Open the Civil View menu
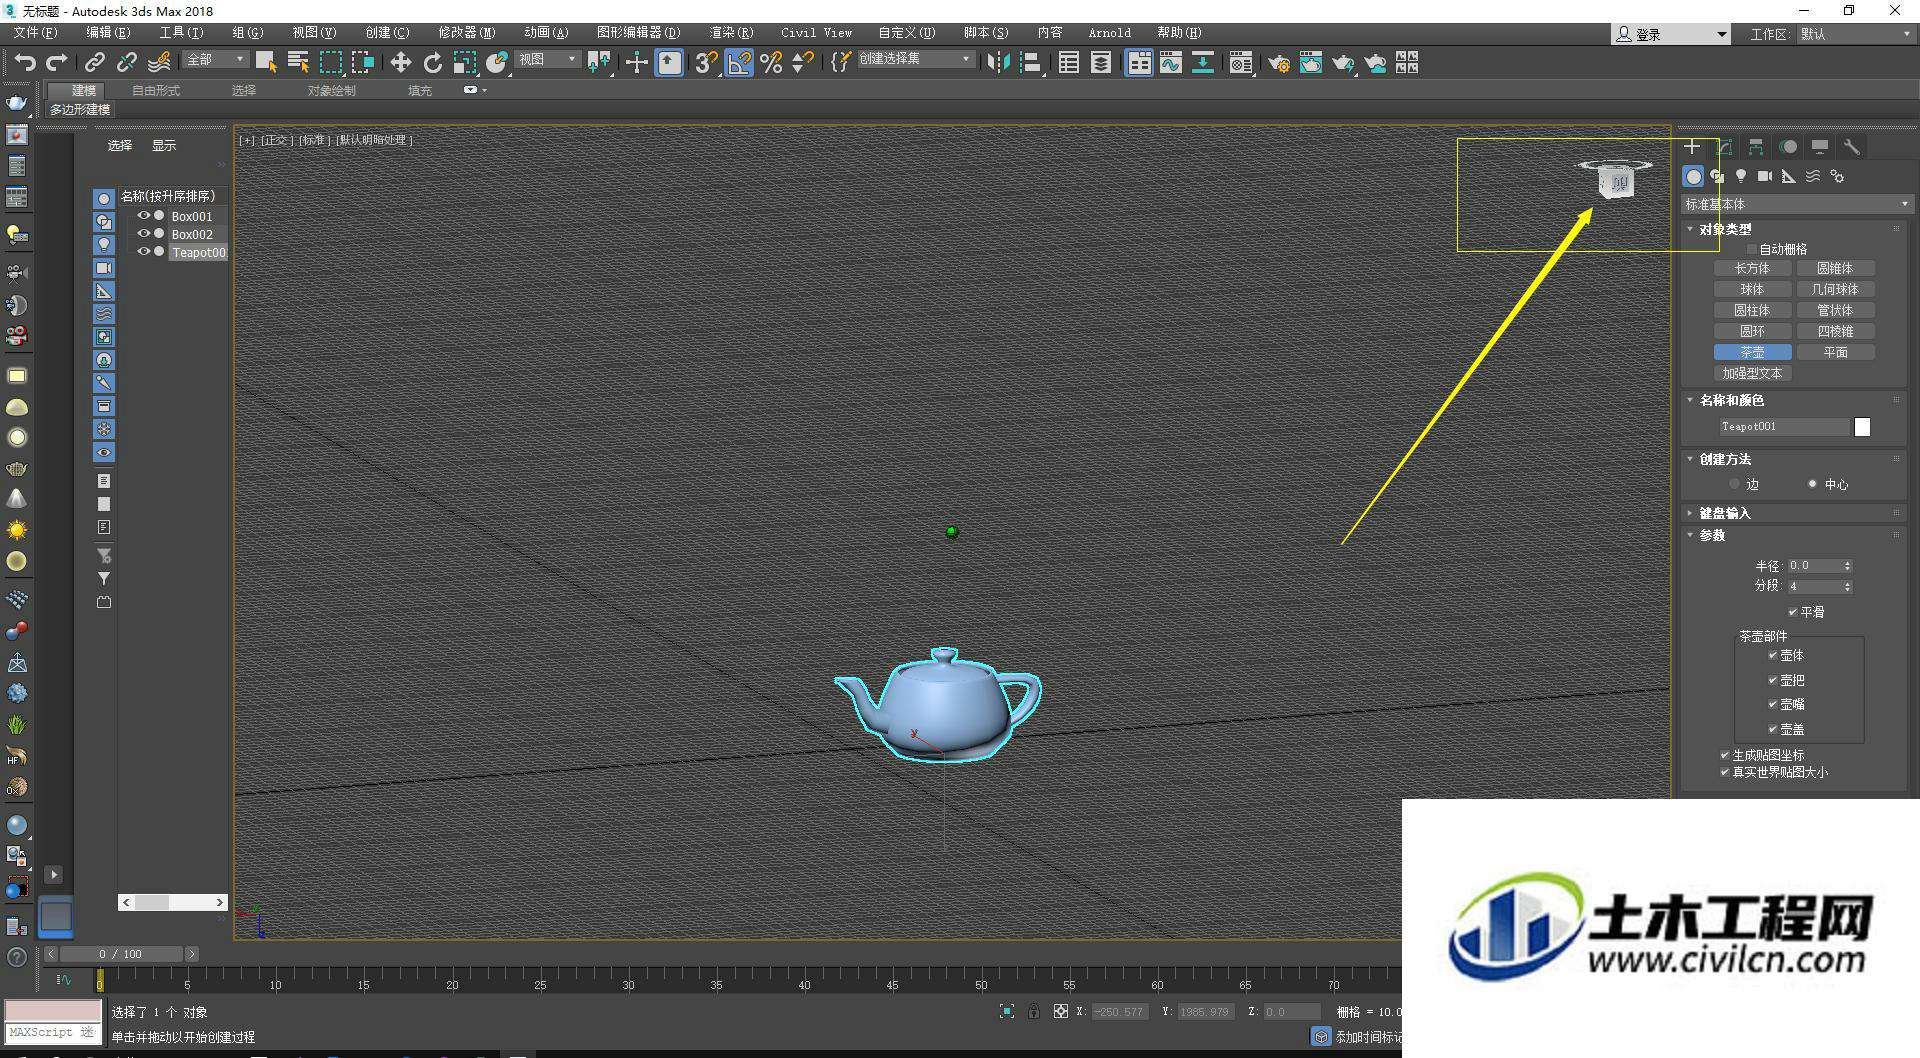 click(x=817, y=33)
